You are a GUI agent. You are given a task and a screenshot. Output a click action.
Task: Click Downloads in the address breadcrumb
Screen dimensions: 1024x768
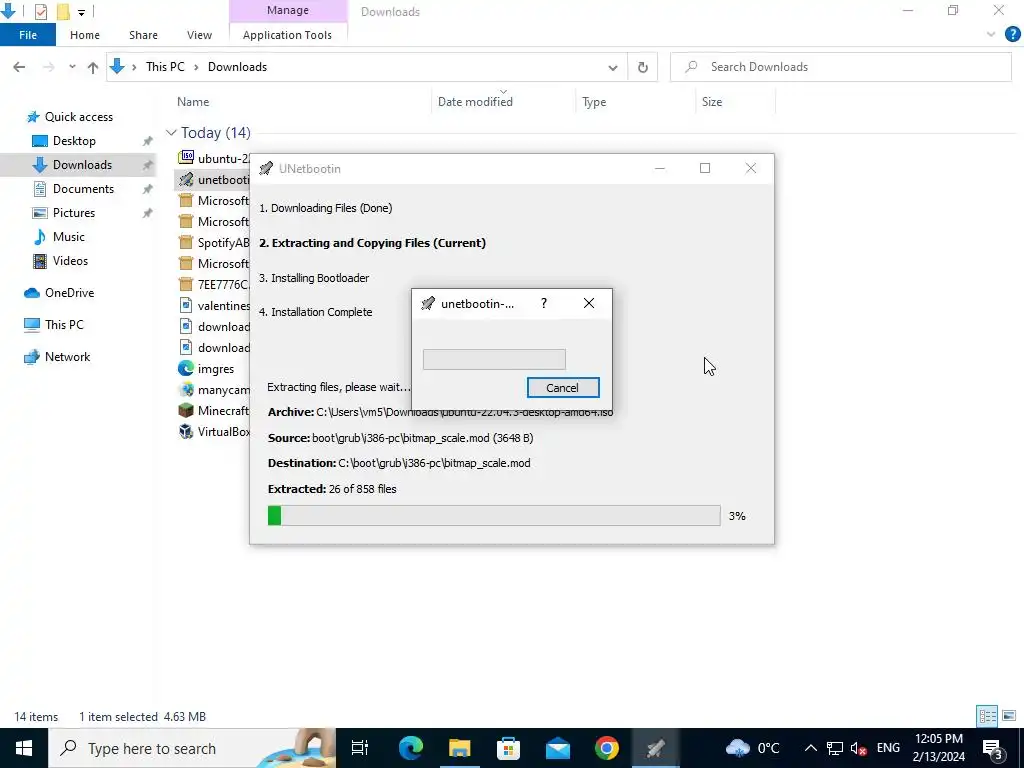click(237, 67)
